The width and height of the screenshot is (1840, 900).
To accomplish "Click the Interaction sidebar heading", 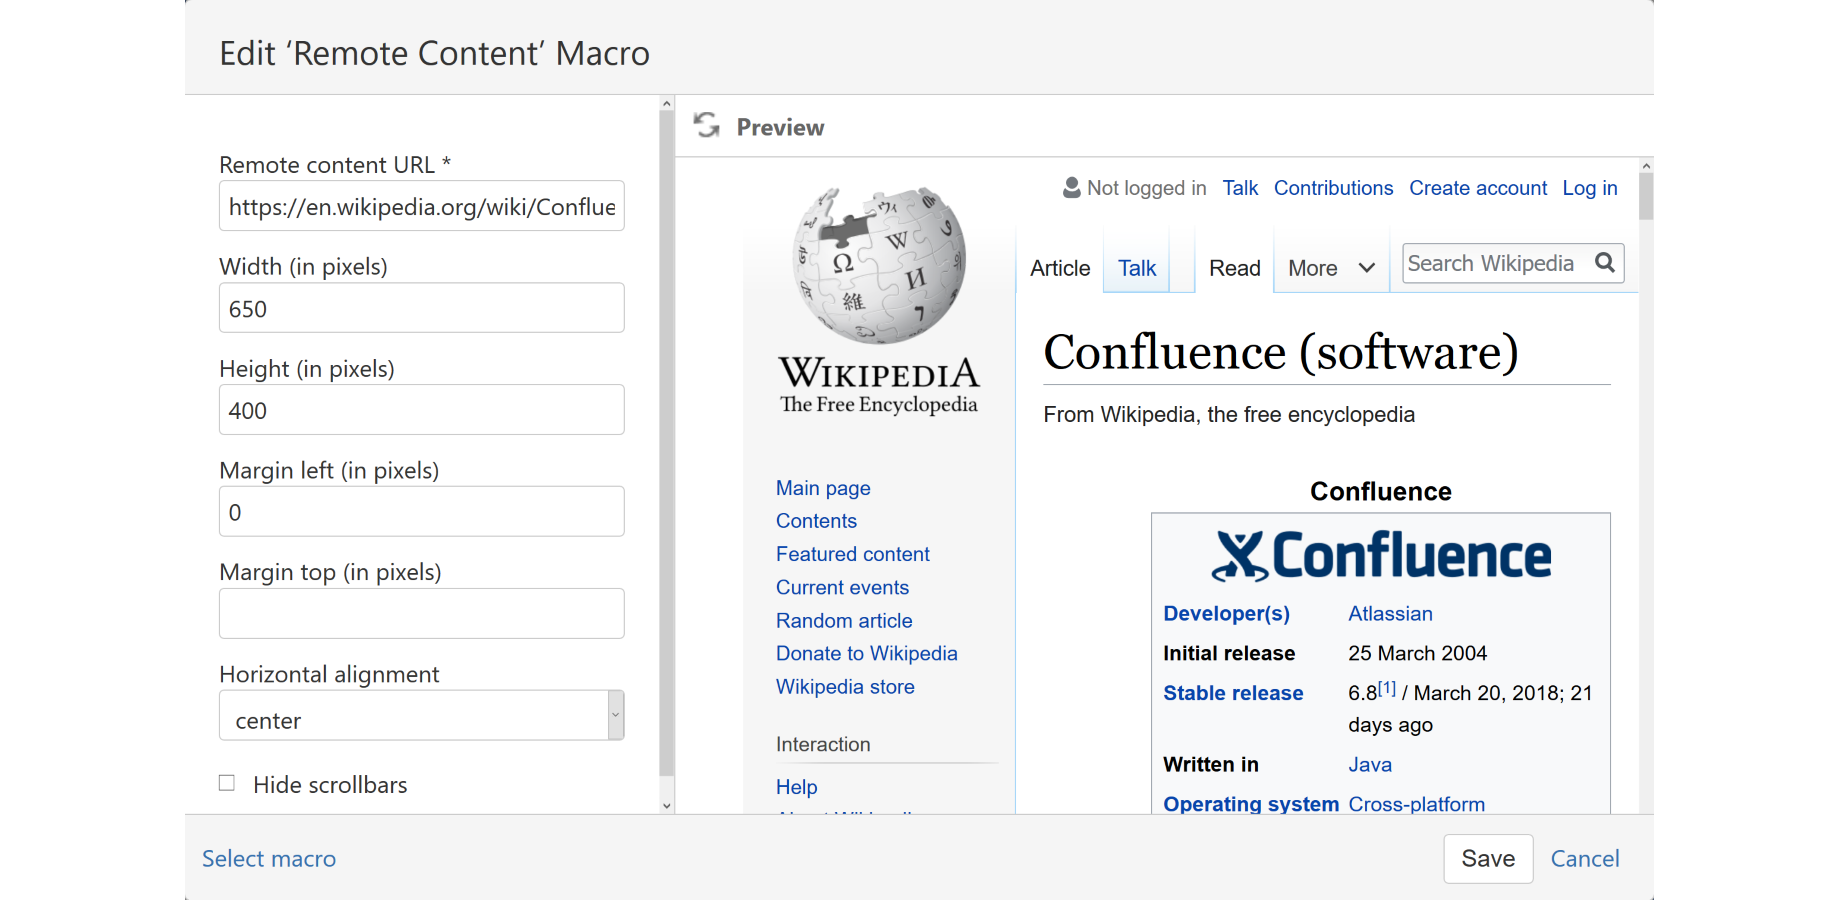I will point(823,744).
